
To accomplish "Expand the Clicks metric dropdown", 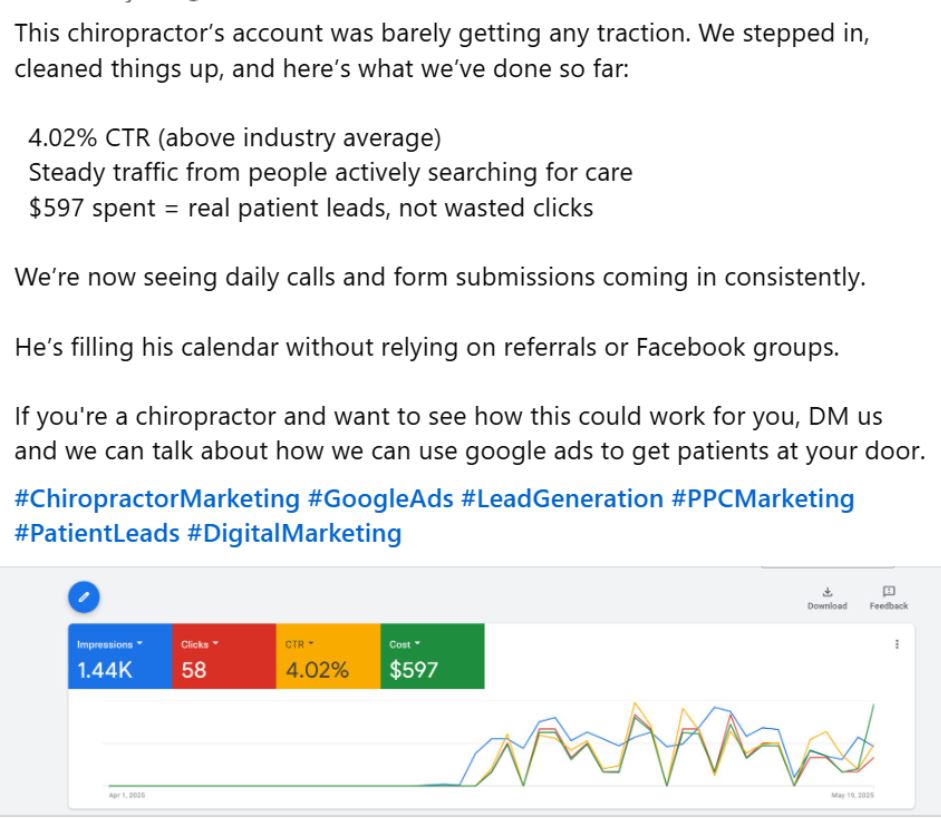I will pyautogui.click(x=199, y=644).
